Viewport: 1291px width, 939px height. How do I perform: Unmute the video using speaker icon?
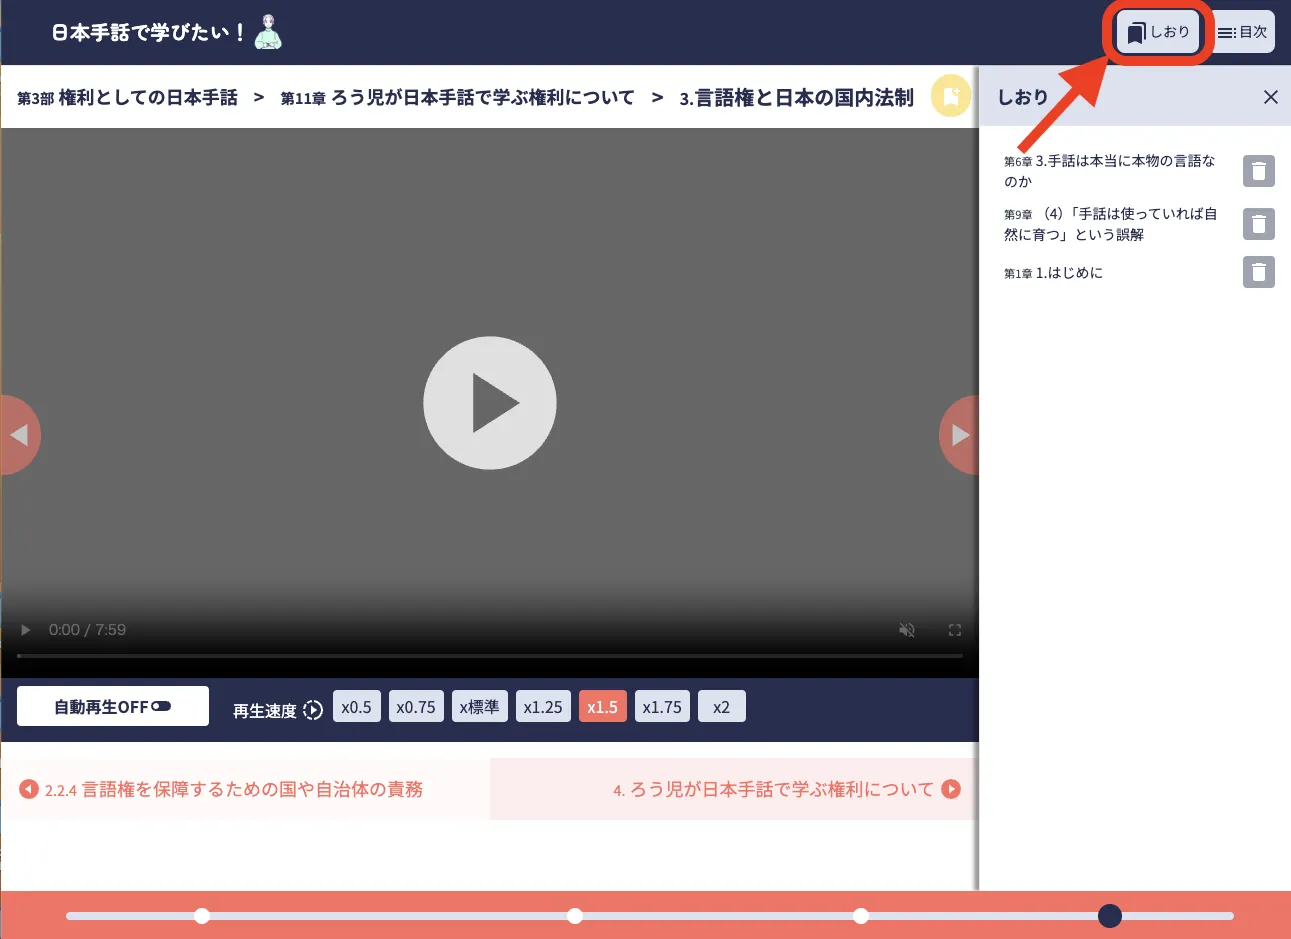coord(906,630)
